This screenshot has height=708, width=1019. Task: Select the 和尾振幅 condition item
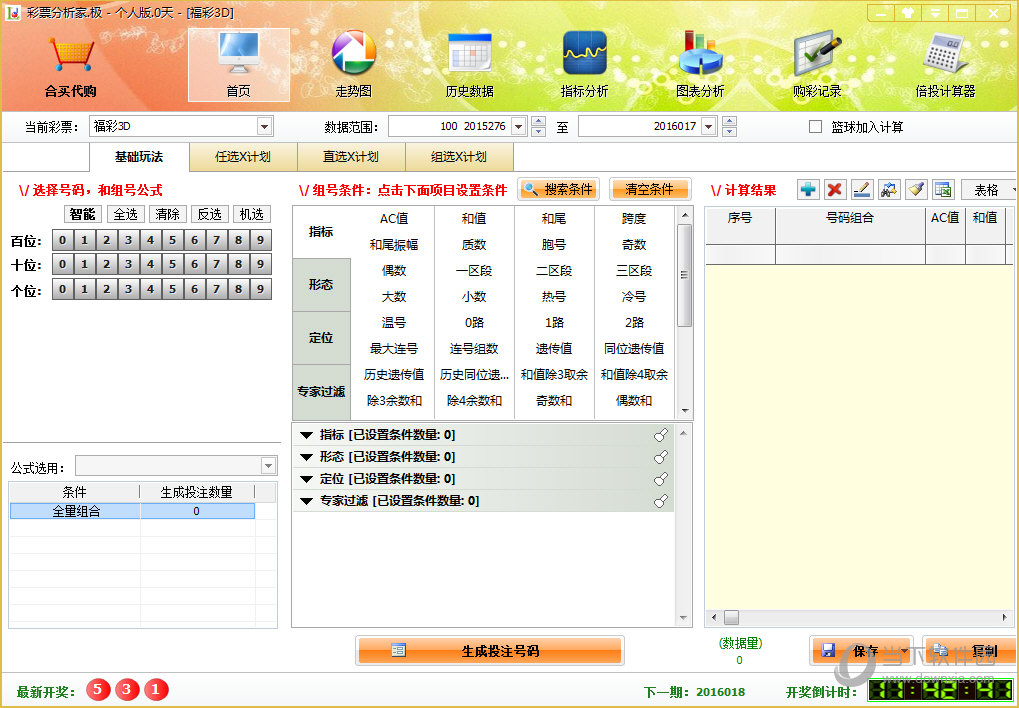[394, 245]
